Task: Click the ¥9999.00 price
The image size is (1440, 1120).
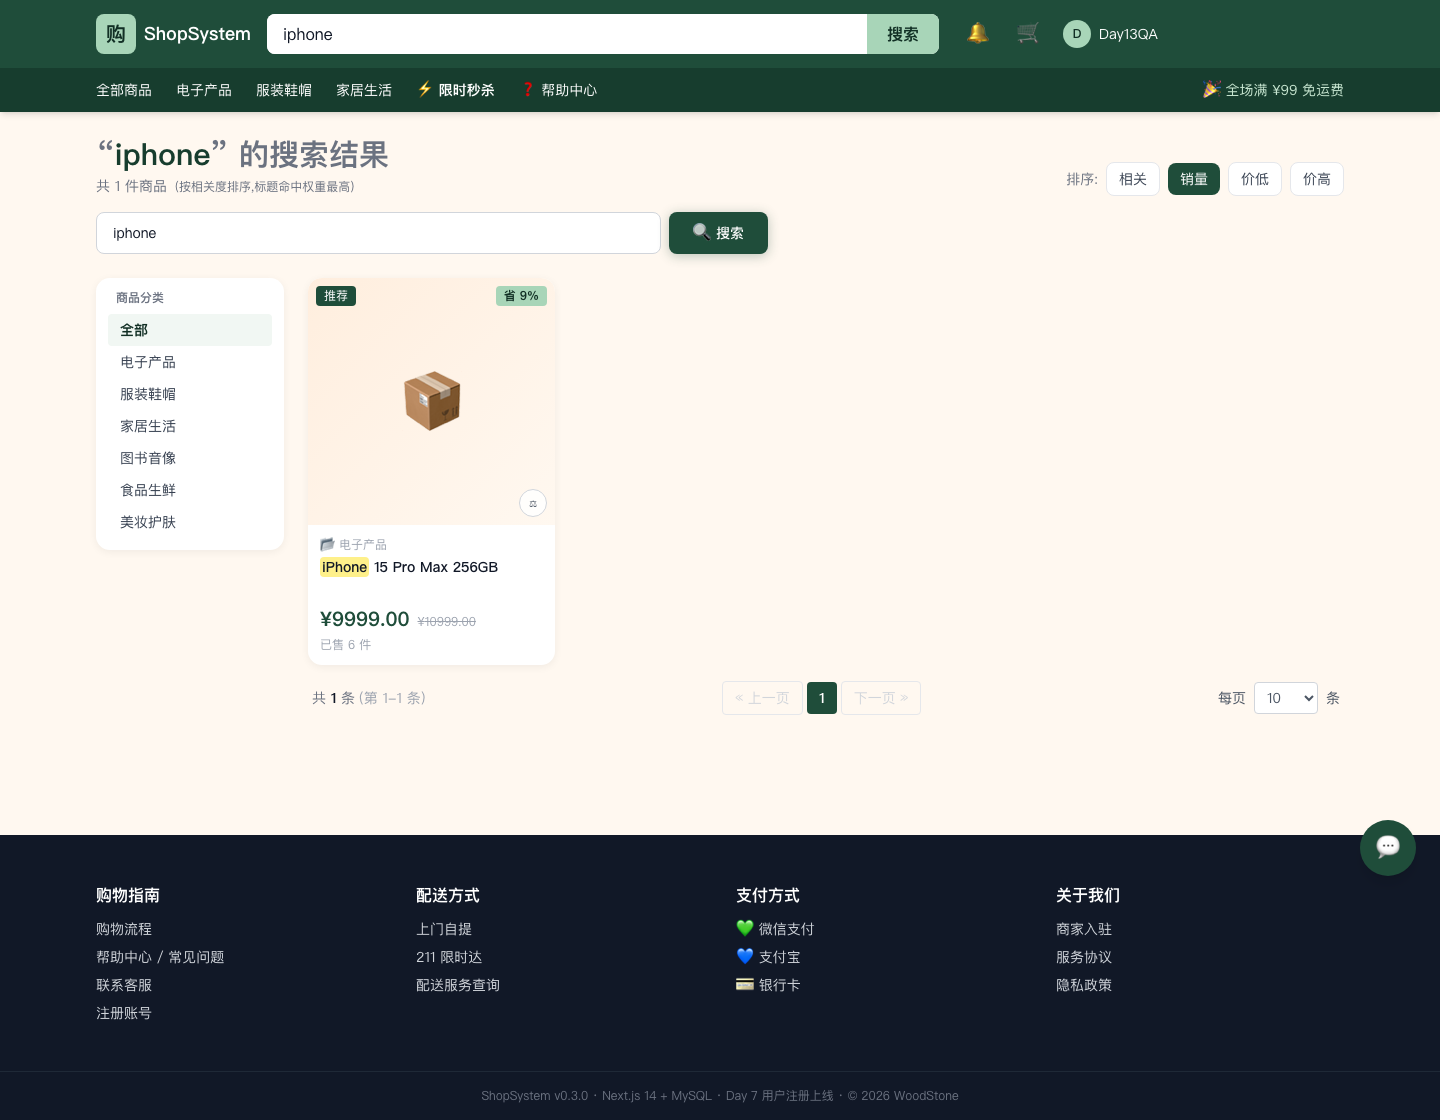Action: pyautogui.click(x=364, y=619)
